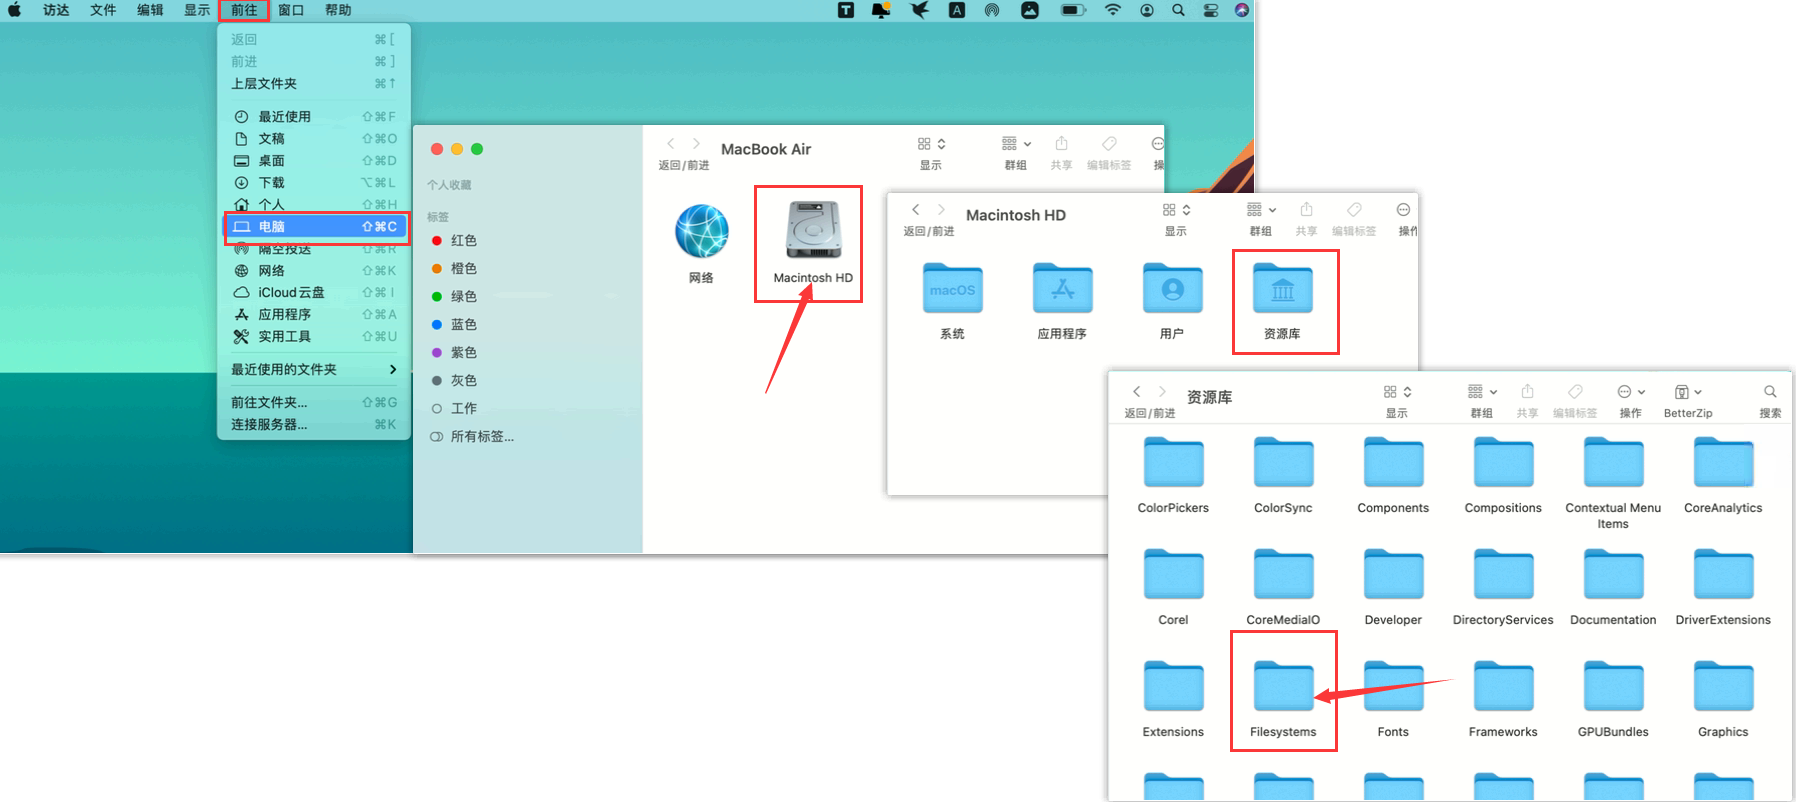
Task: Select the 蓝色 blue tag in sidebar
Action: click(463, 325)
